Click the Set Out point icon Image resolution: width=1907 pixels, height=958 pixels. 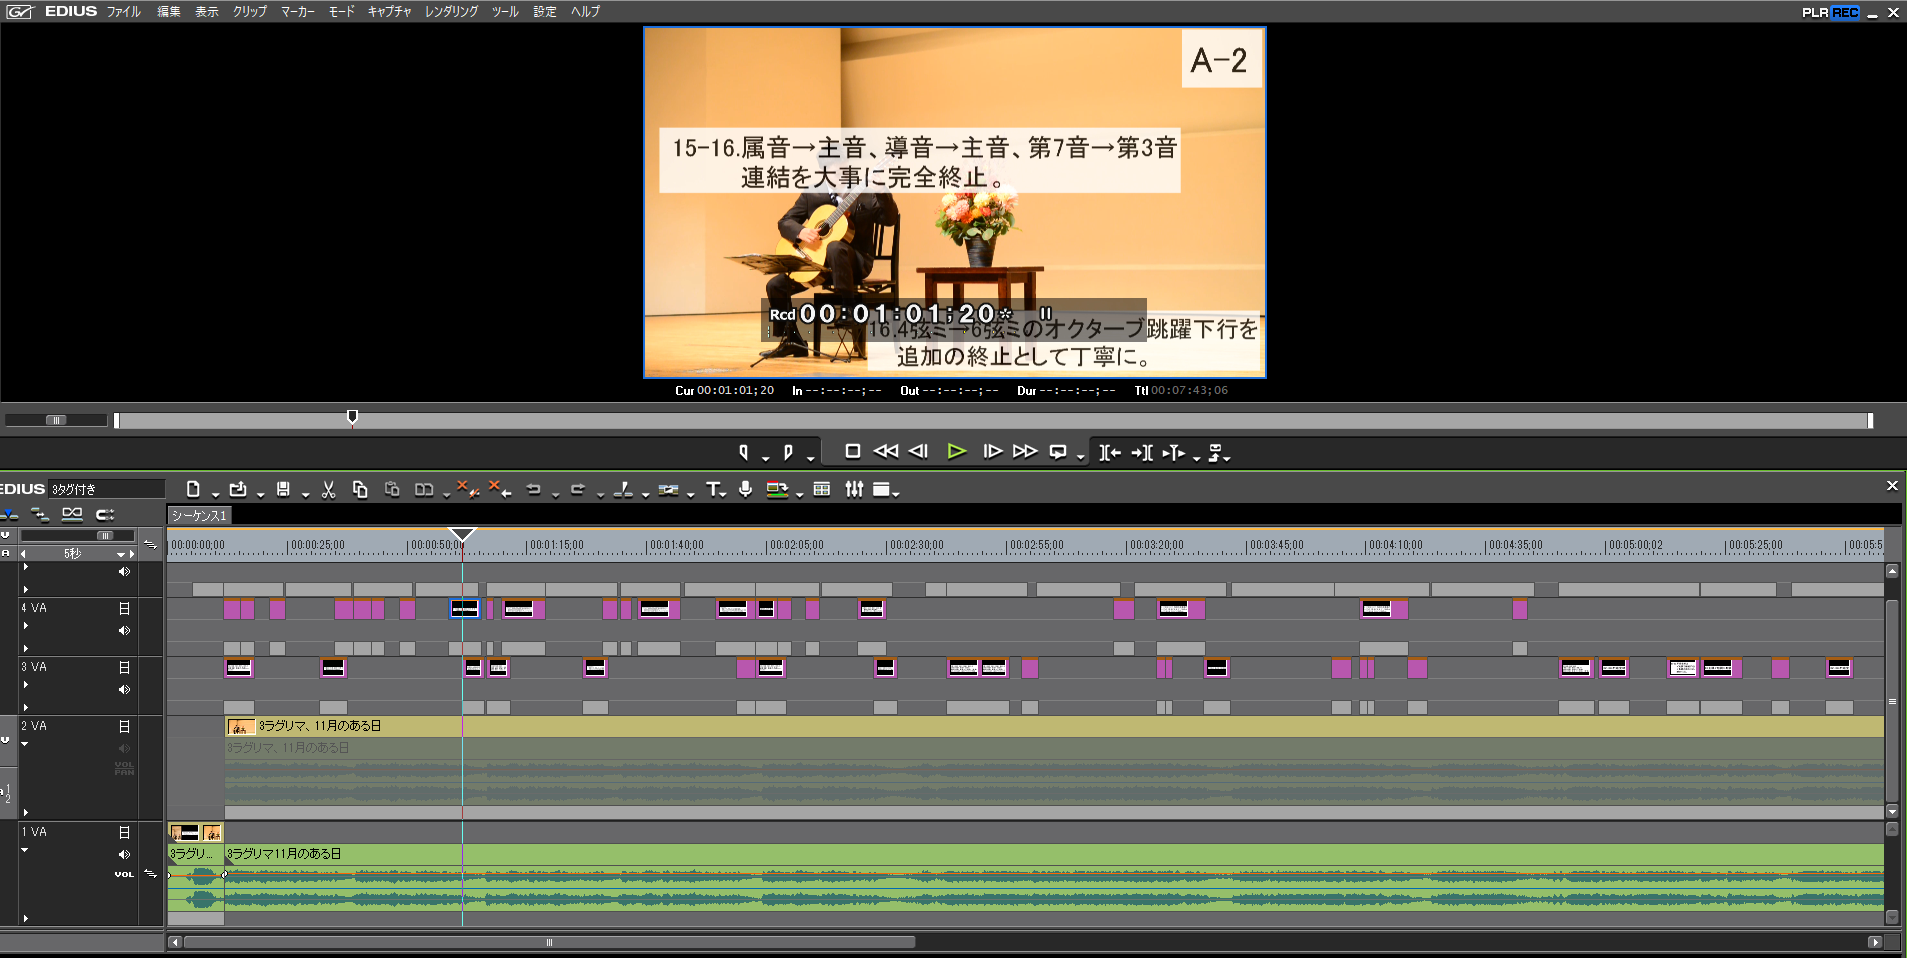tap(788, 452)
